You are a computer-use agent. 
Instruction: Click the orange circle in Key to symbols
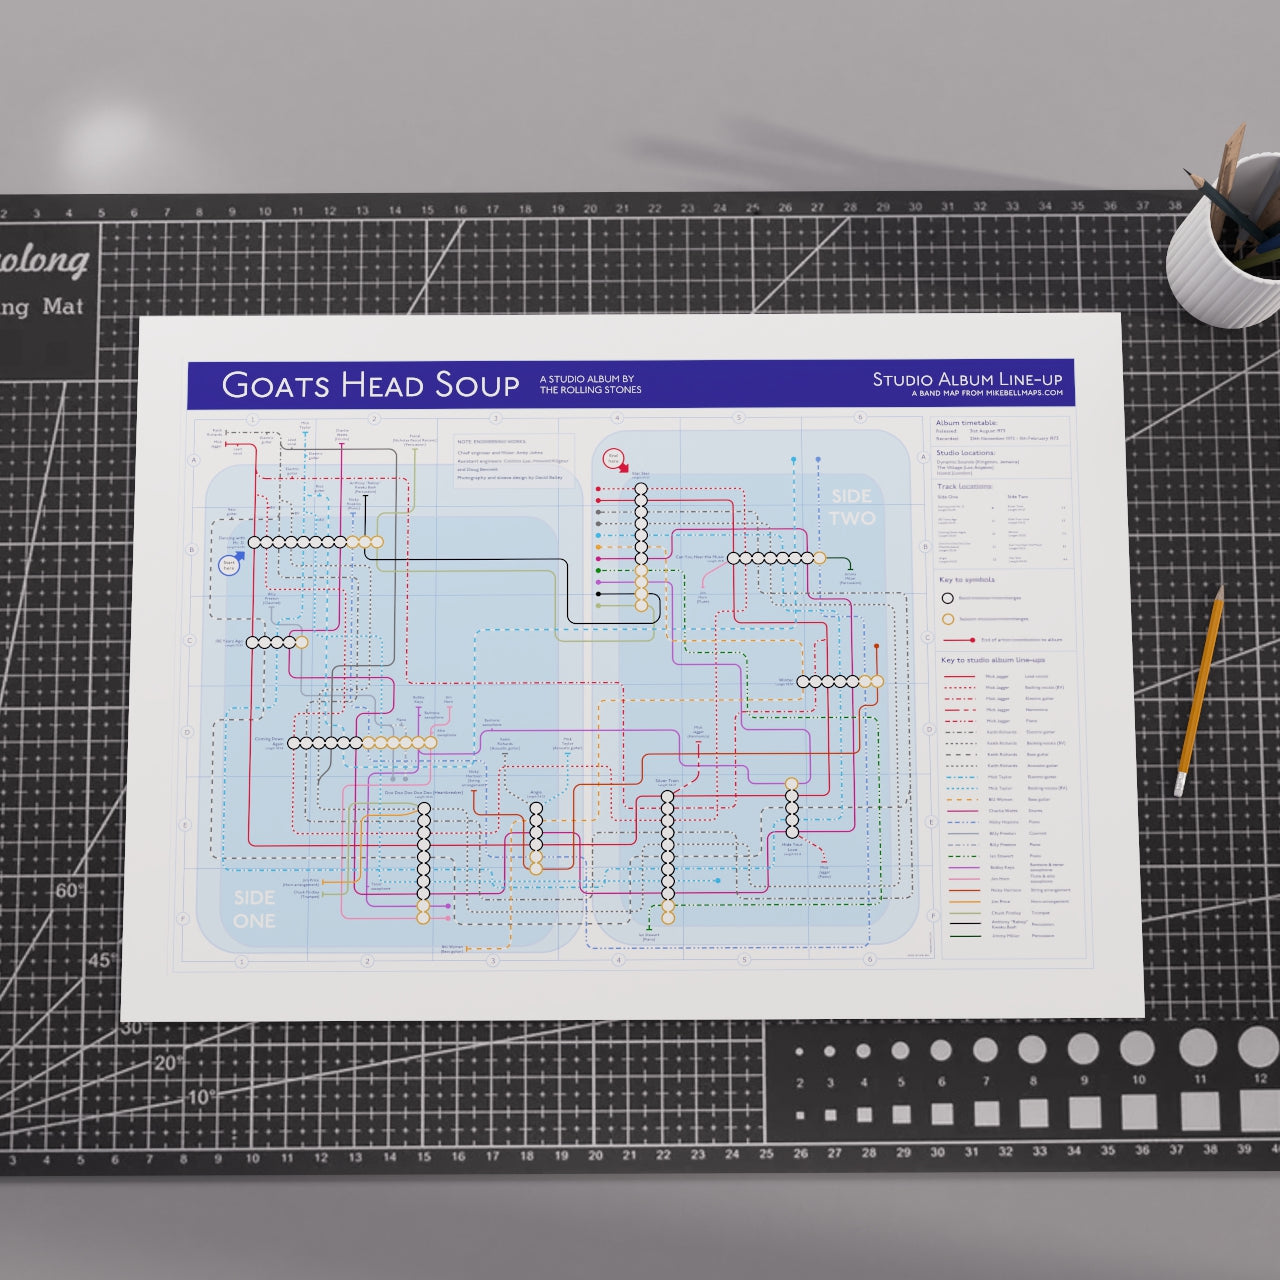click(947, 618)
